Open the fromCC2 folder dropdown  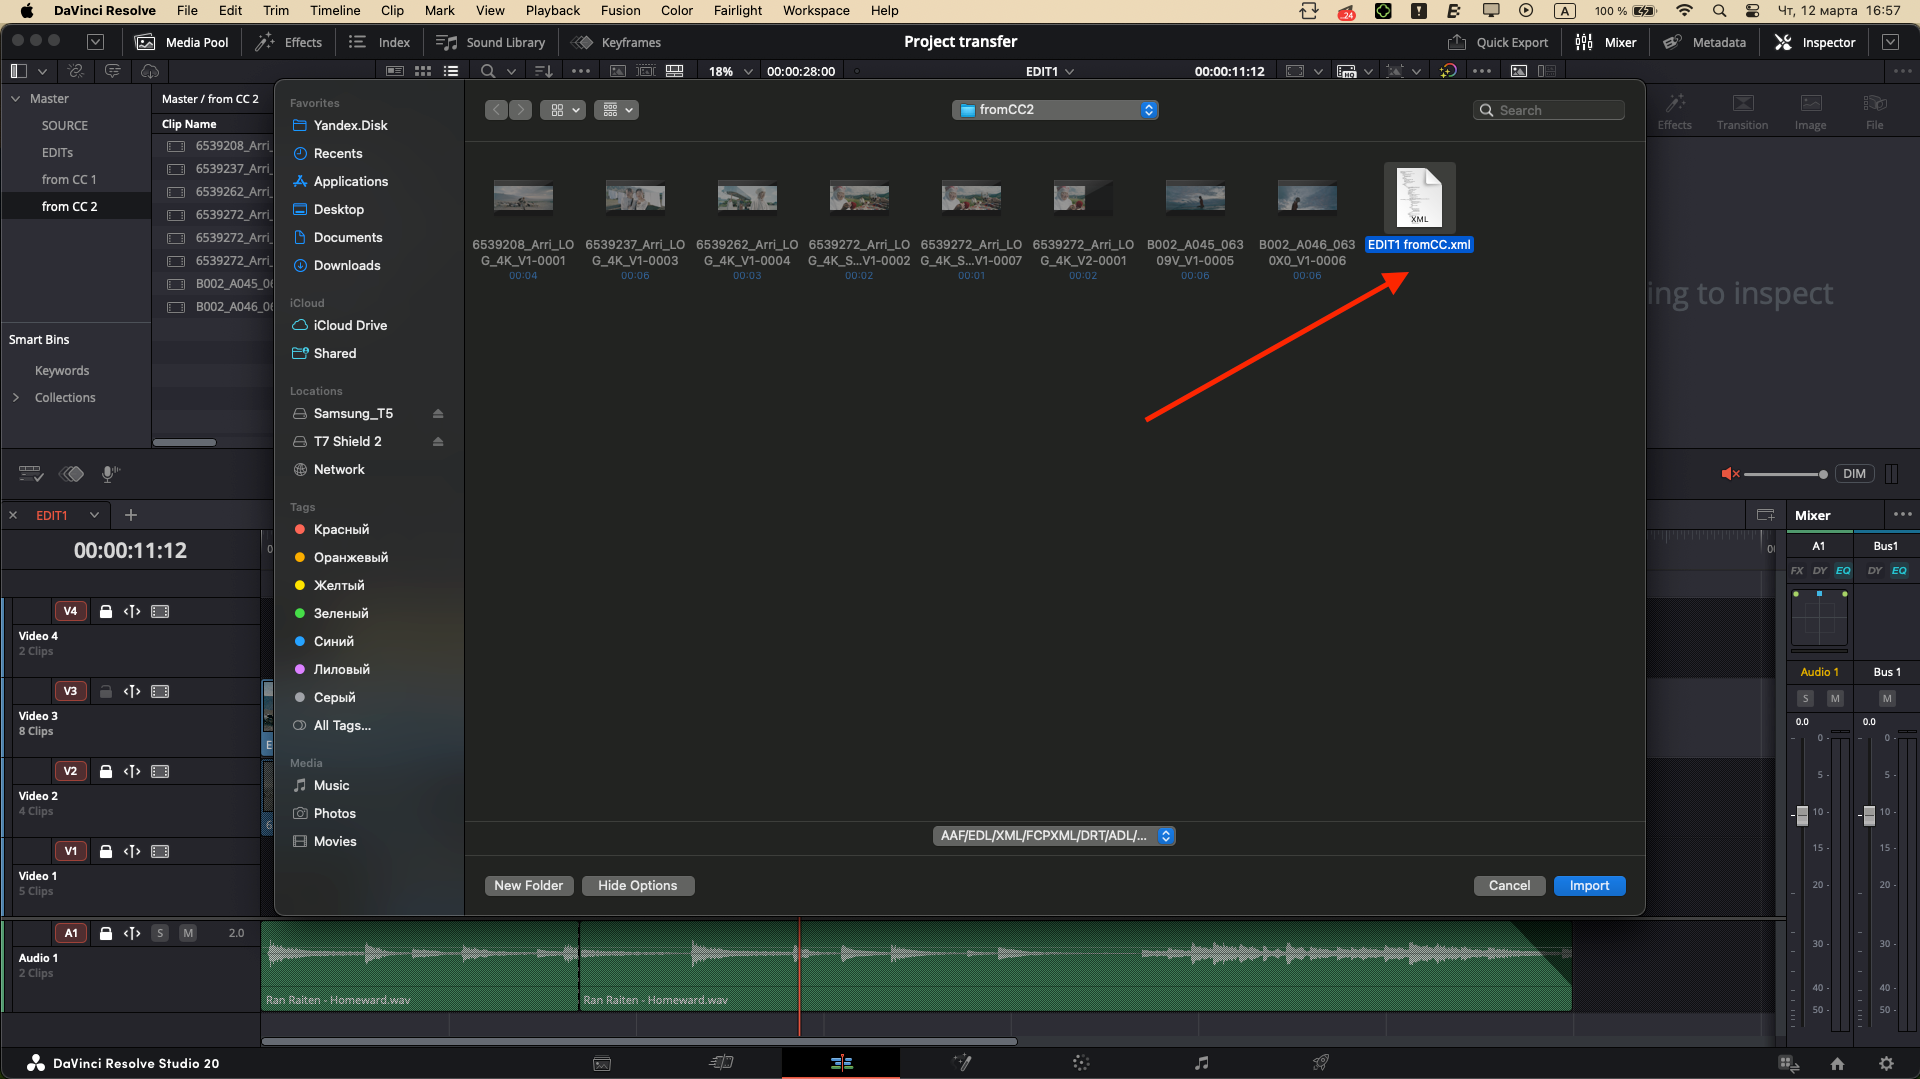(1054, 109)
